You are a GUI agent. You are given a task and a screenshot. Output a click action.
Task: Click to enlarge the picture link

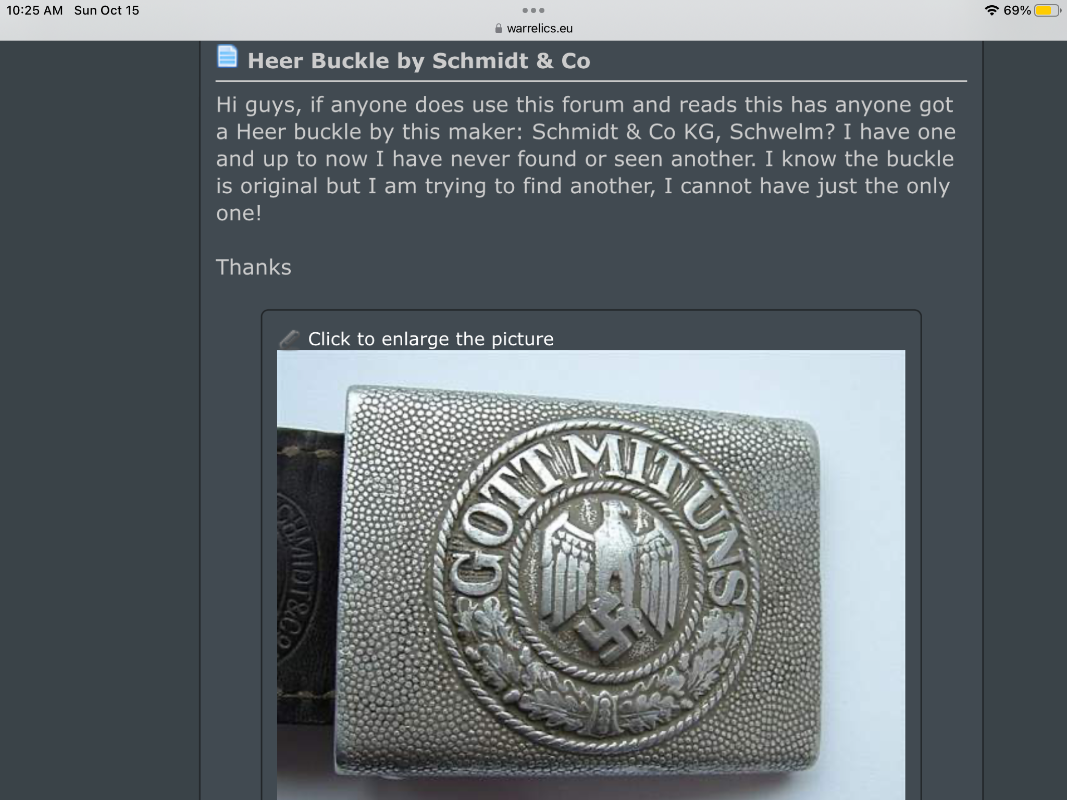428,339
